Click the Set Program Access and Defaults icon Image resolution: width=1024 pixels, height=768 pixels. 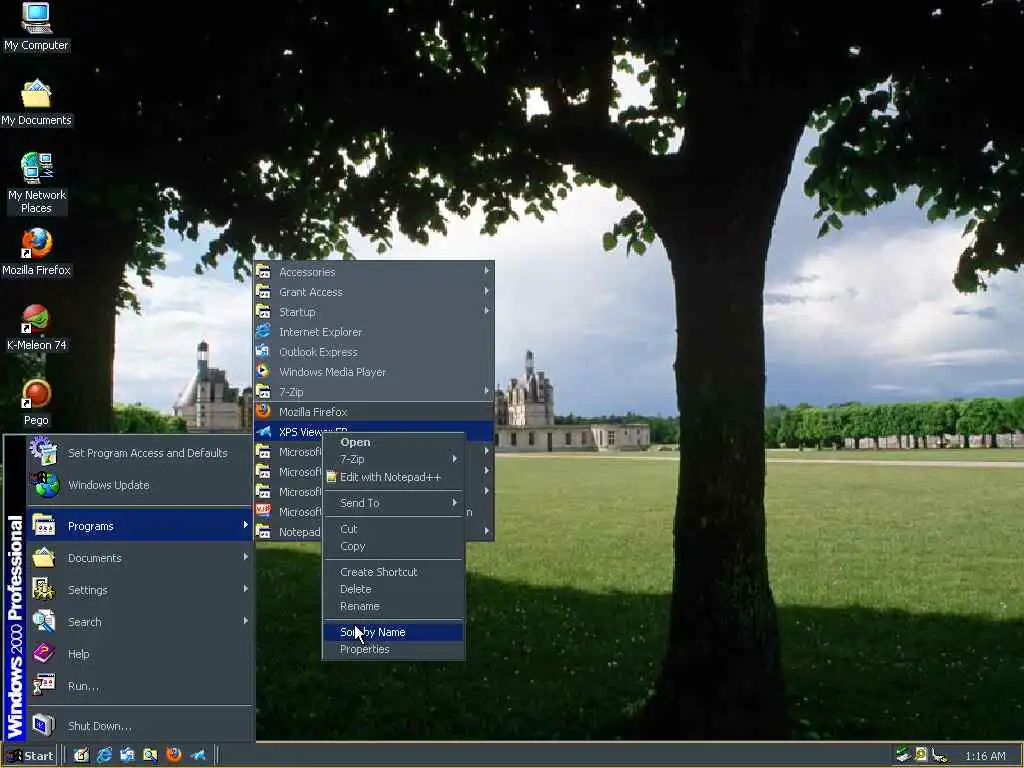pos(44,452)
